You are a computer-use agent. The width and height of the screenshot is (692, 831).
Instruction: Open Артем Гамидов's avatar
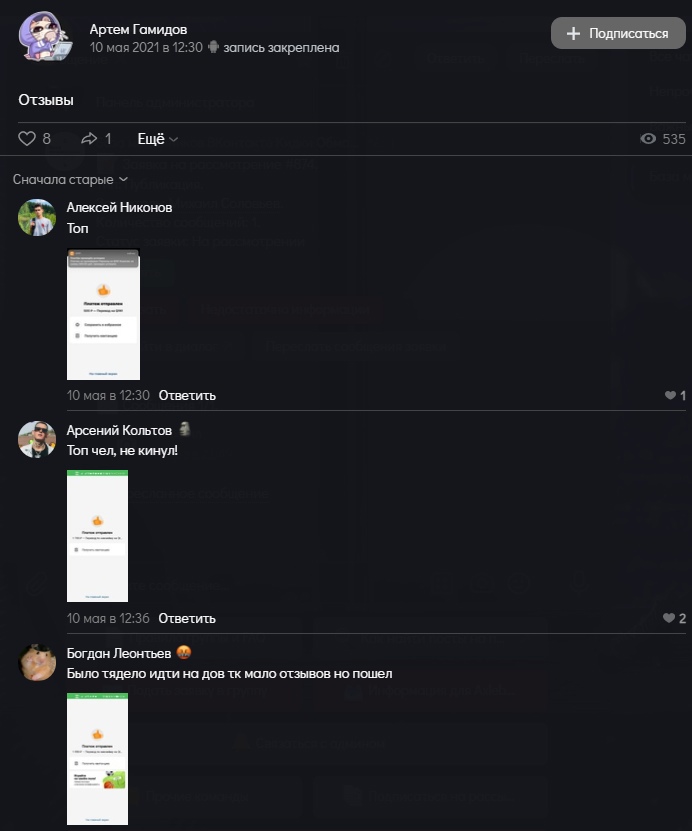click(x=45, y=36)
